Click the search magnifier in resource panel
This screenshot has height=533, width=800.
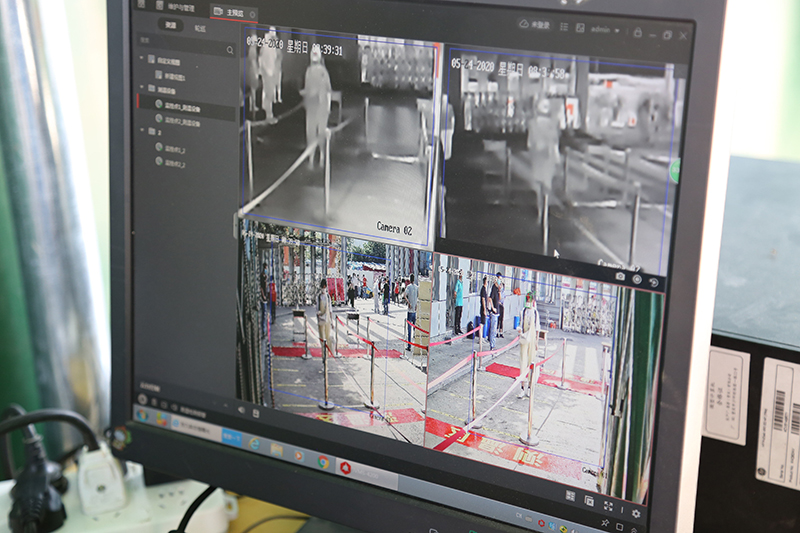(x=230, y=50)
